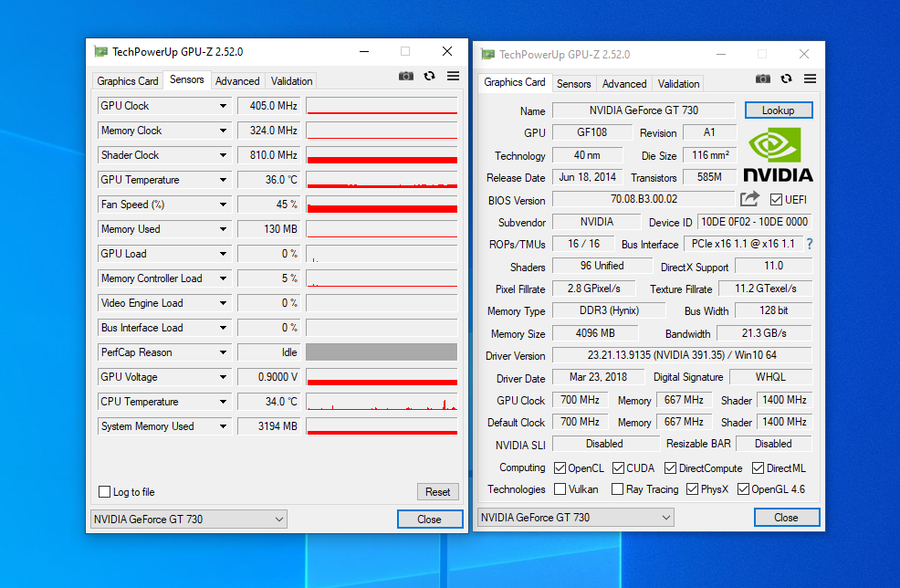Click GPU-Z app icon in Graphics Card title bar

coord(488,55)
